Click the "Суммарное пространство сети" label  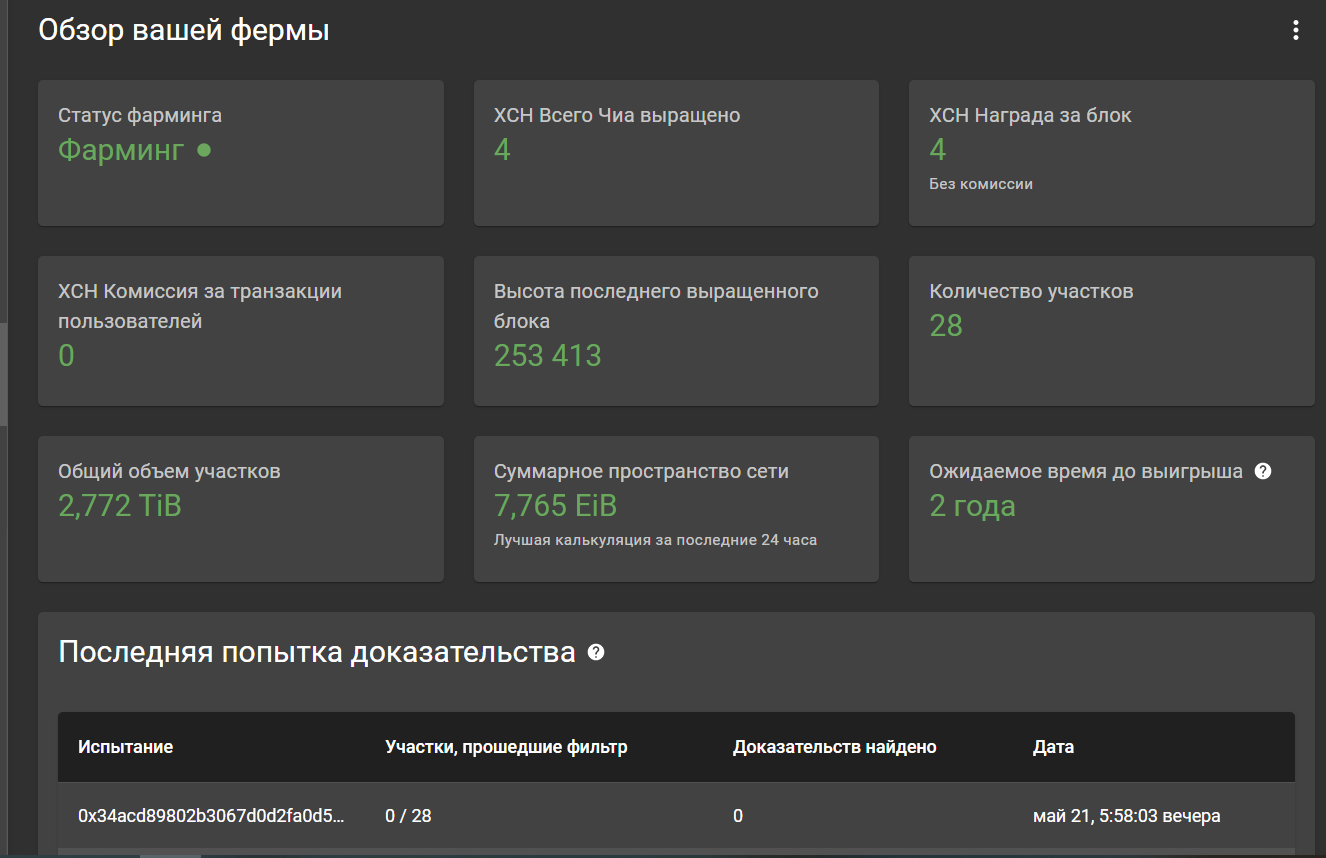641,471
